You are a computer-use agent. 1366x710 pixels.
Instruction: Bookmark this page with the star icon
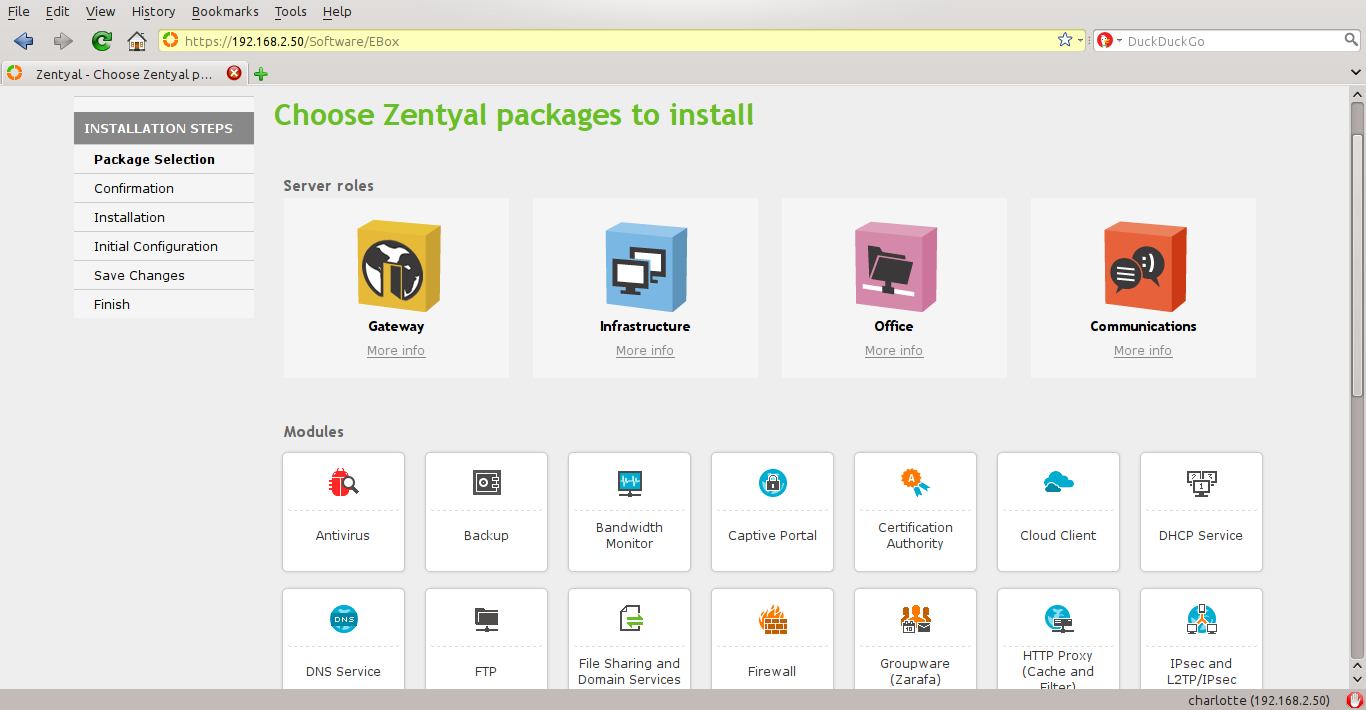[x=1064, y=40]
